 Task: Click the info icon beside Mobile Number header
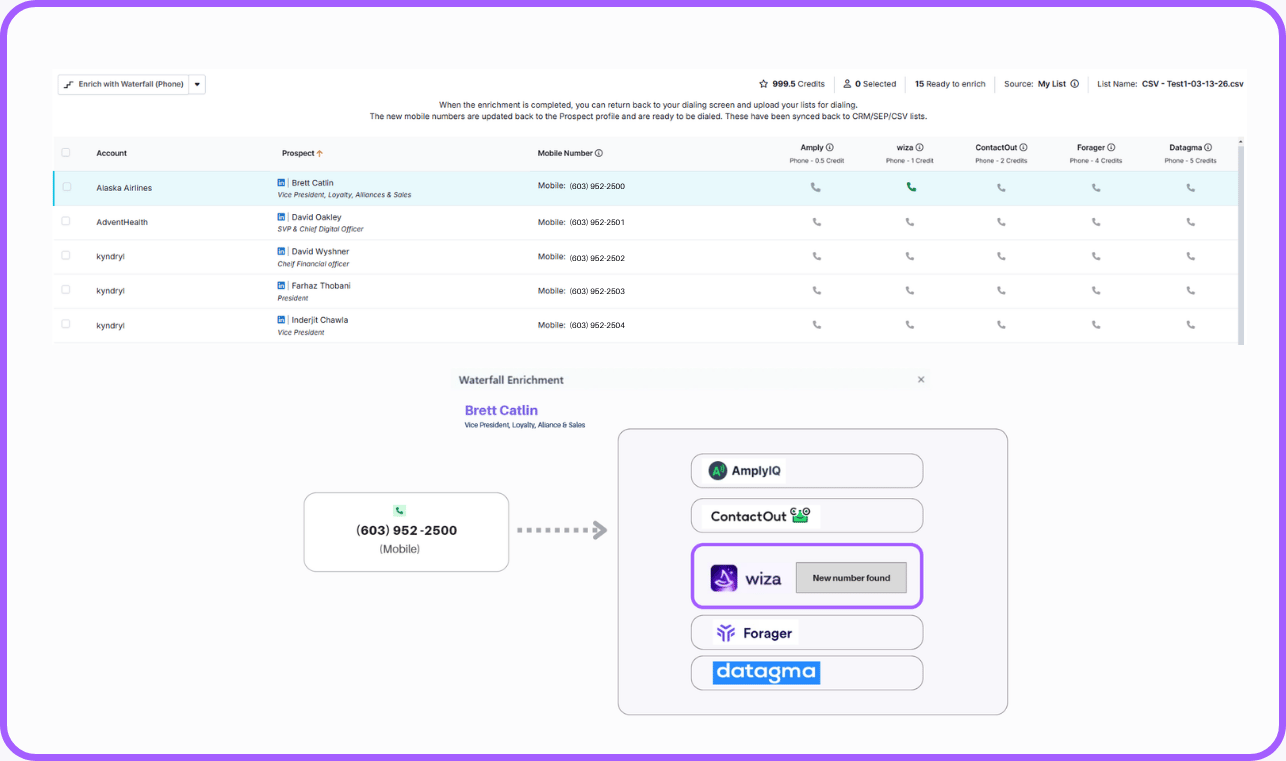[599, 153]
